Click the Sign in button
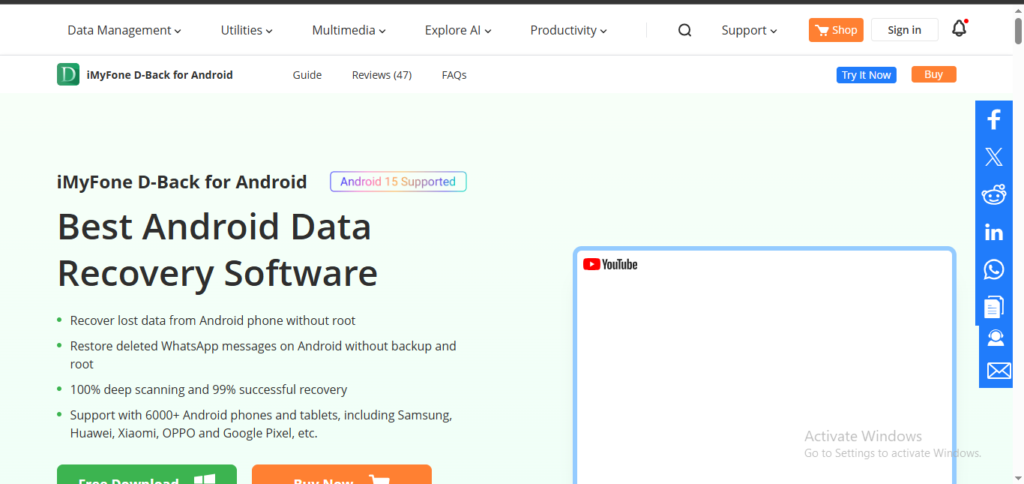 coord(904,30)
